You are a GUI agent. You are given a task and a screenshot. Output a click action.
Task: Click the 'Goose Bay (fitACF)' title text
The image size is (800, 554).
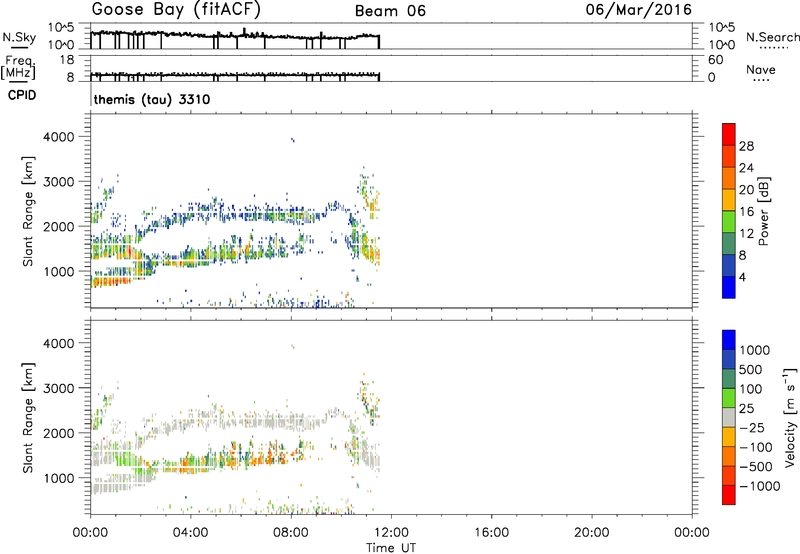[176, 10]
